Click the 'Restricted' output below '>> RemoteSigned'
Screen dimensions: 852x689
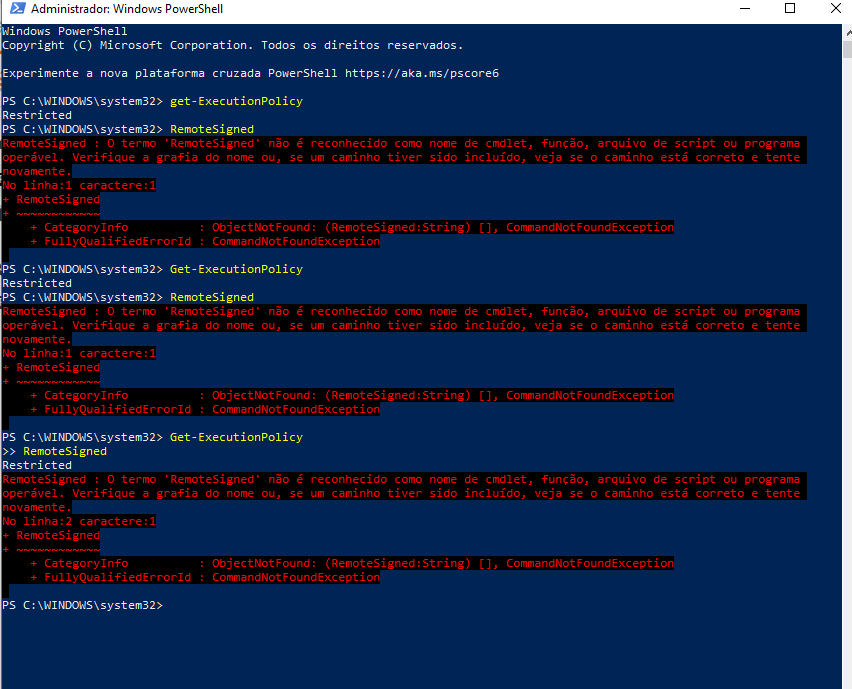[37, 465]
